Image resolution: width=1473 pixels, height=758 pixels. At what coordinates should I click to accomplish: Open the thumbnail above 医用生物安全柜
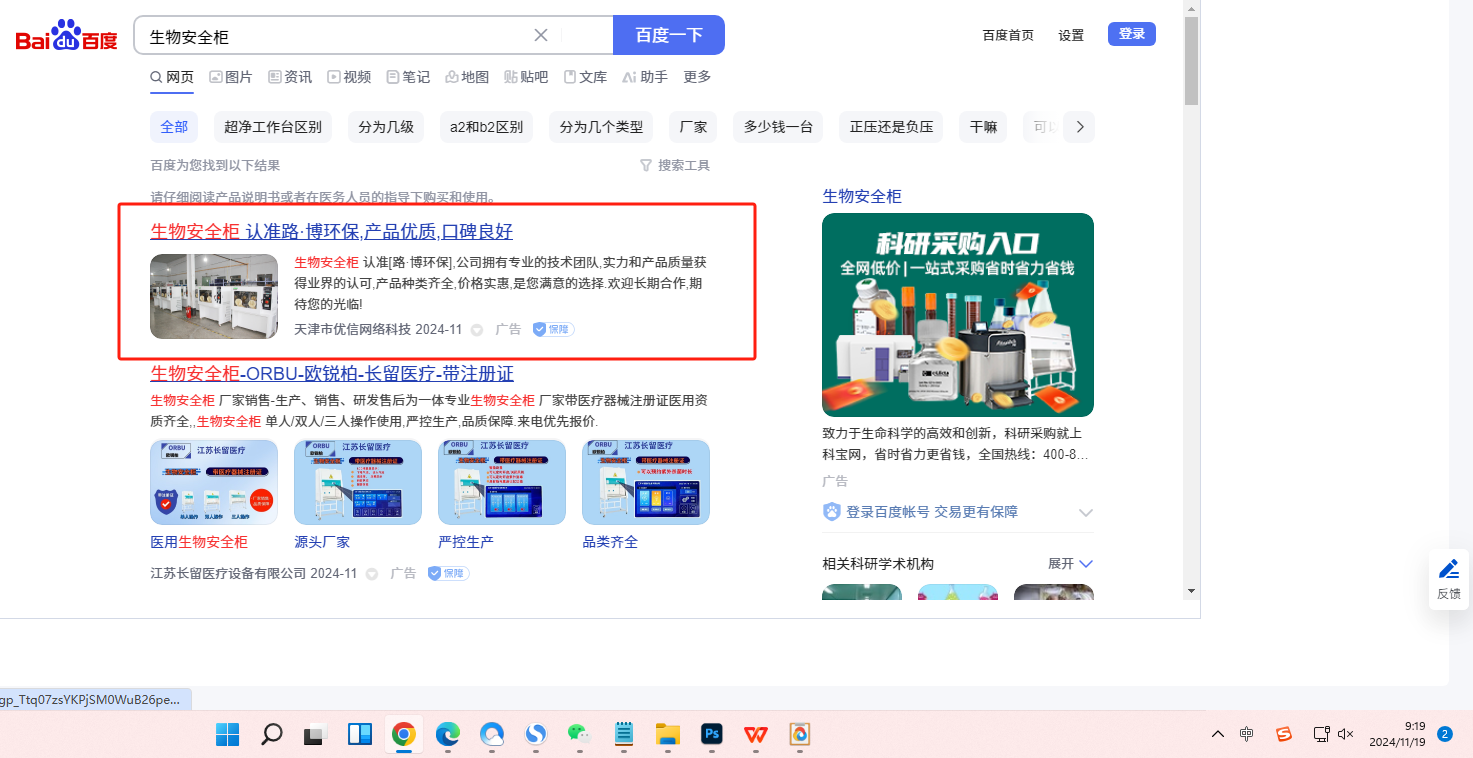pos(214,482)
